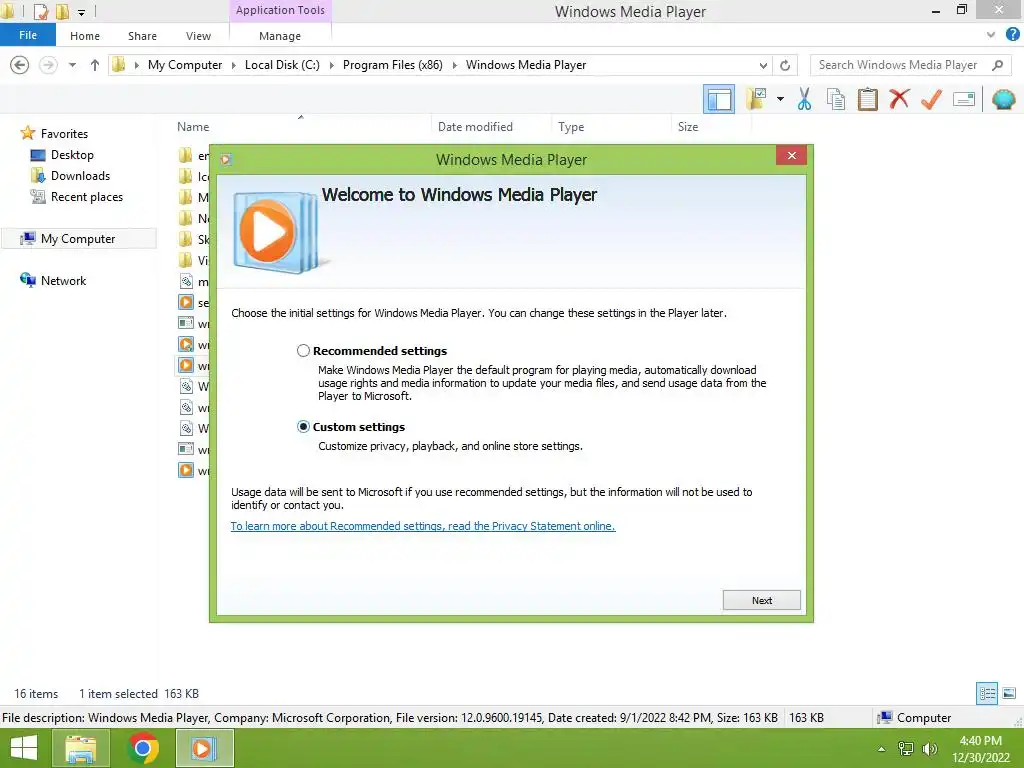Open the View ribbon tab
Viewport: 1024px width, 768px height.
click(x=198, y=36)
